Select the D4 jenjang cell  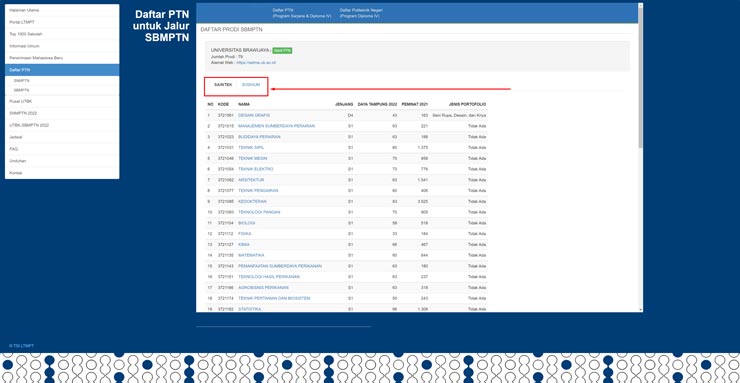point(351,115)
